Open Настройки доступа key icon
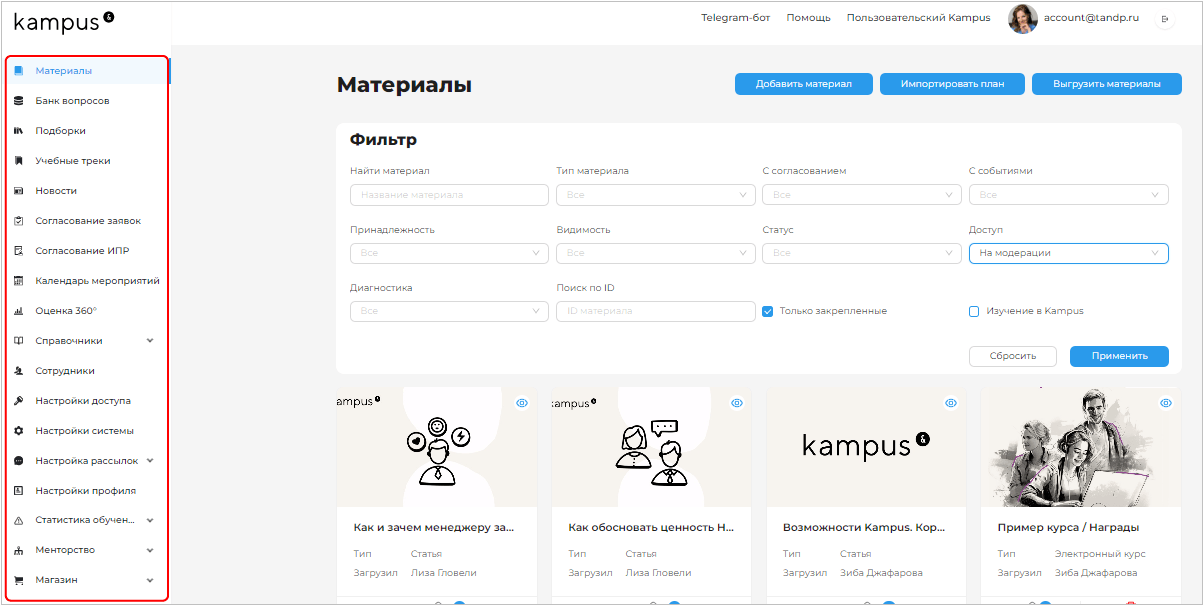Viewport: 1203px width, 605px height. tap(18, 400)
